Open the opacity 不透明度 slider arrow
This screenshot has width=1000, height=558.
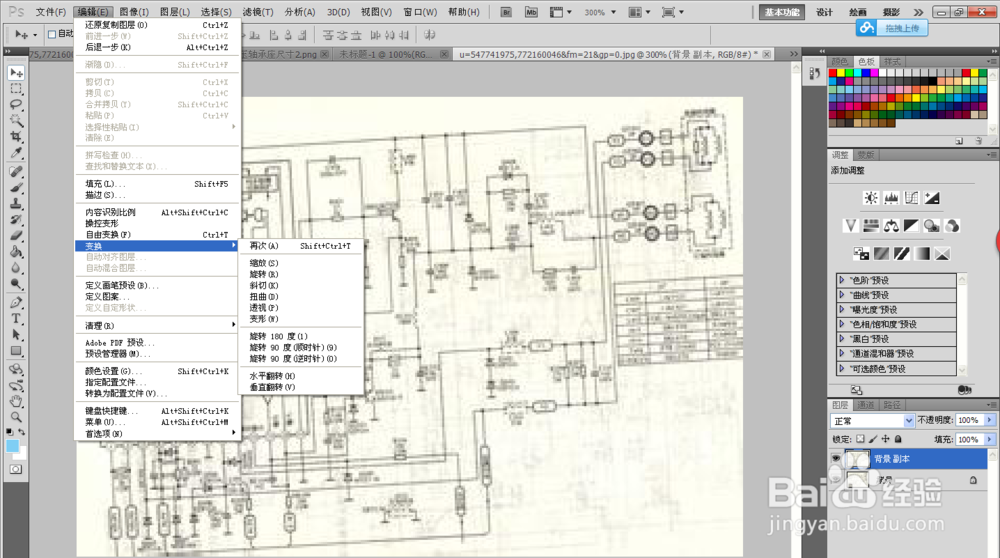pyautogui.click(x=990, y=420)
